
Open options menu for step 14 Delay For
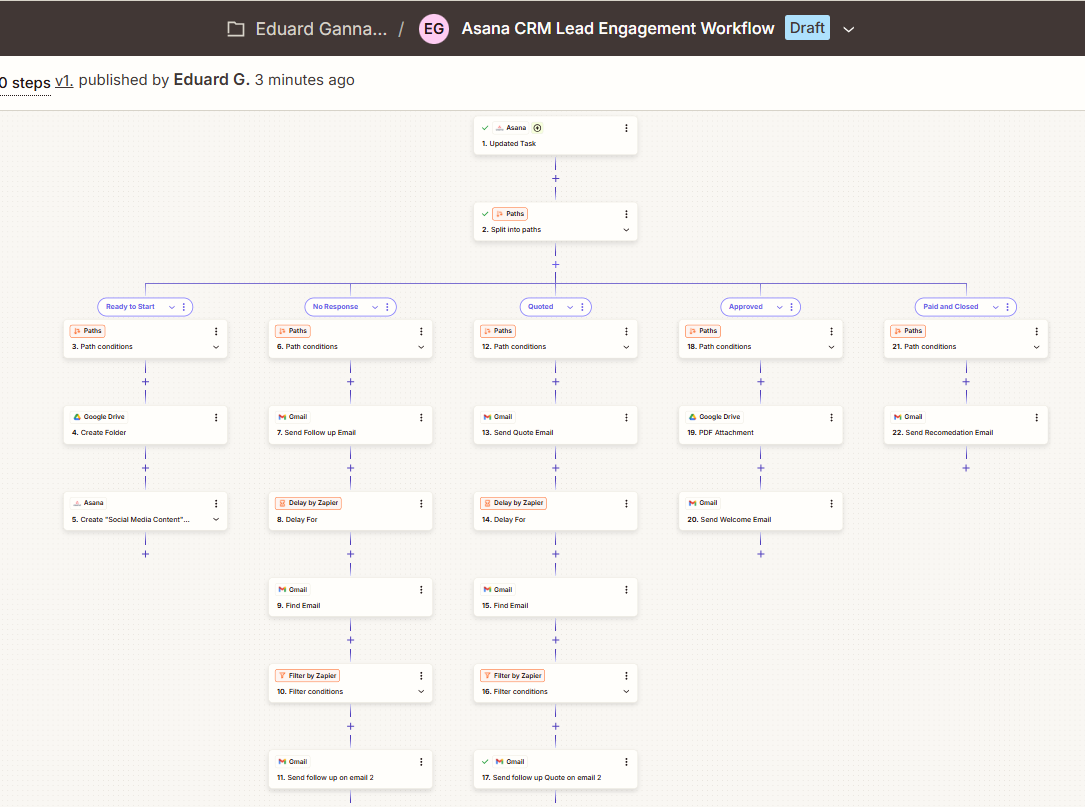[x=626, y=504]
